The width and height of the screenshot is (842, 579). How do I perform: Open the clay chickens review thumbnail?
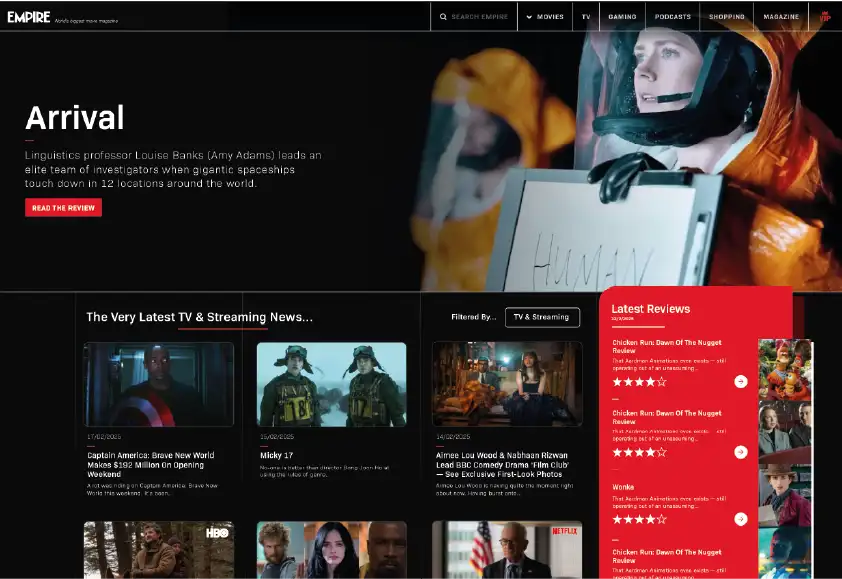(785, 370)
